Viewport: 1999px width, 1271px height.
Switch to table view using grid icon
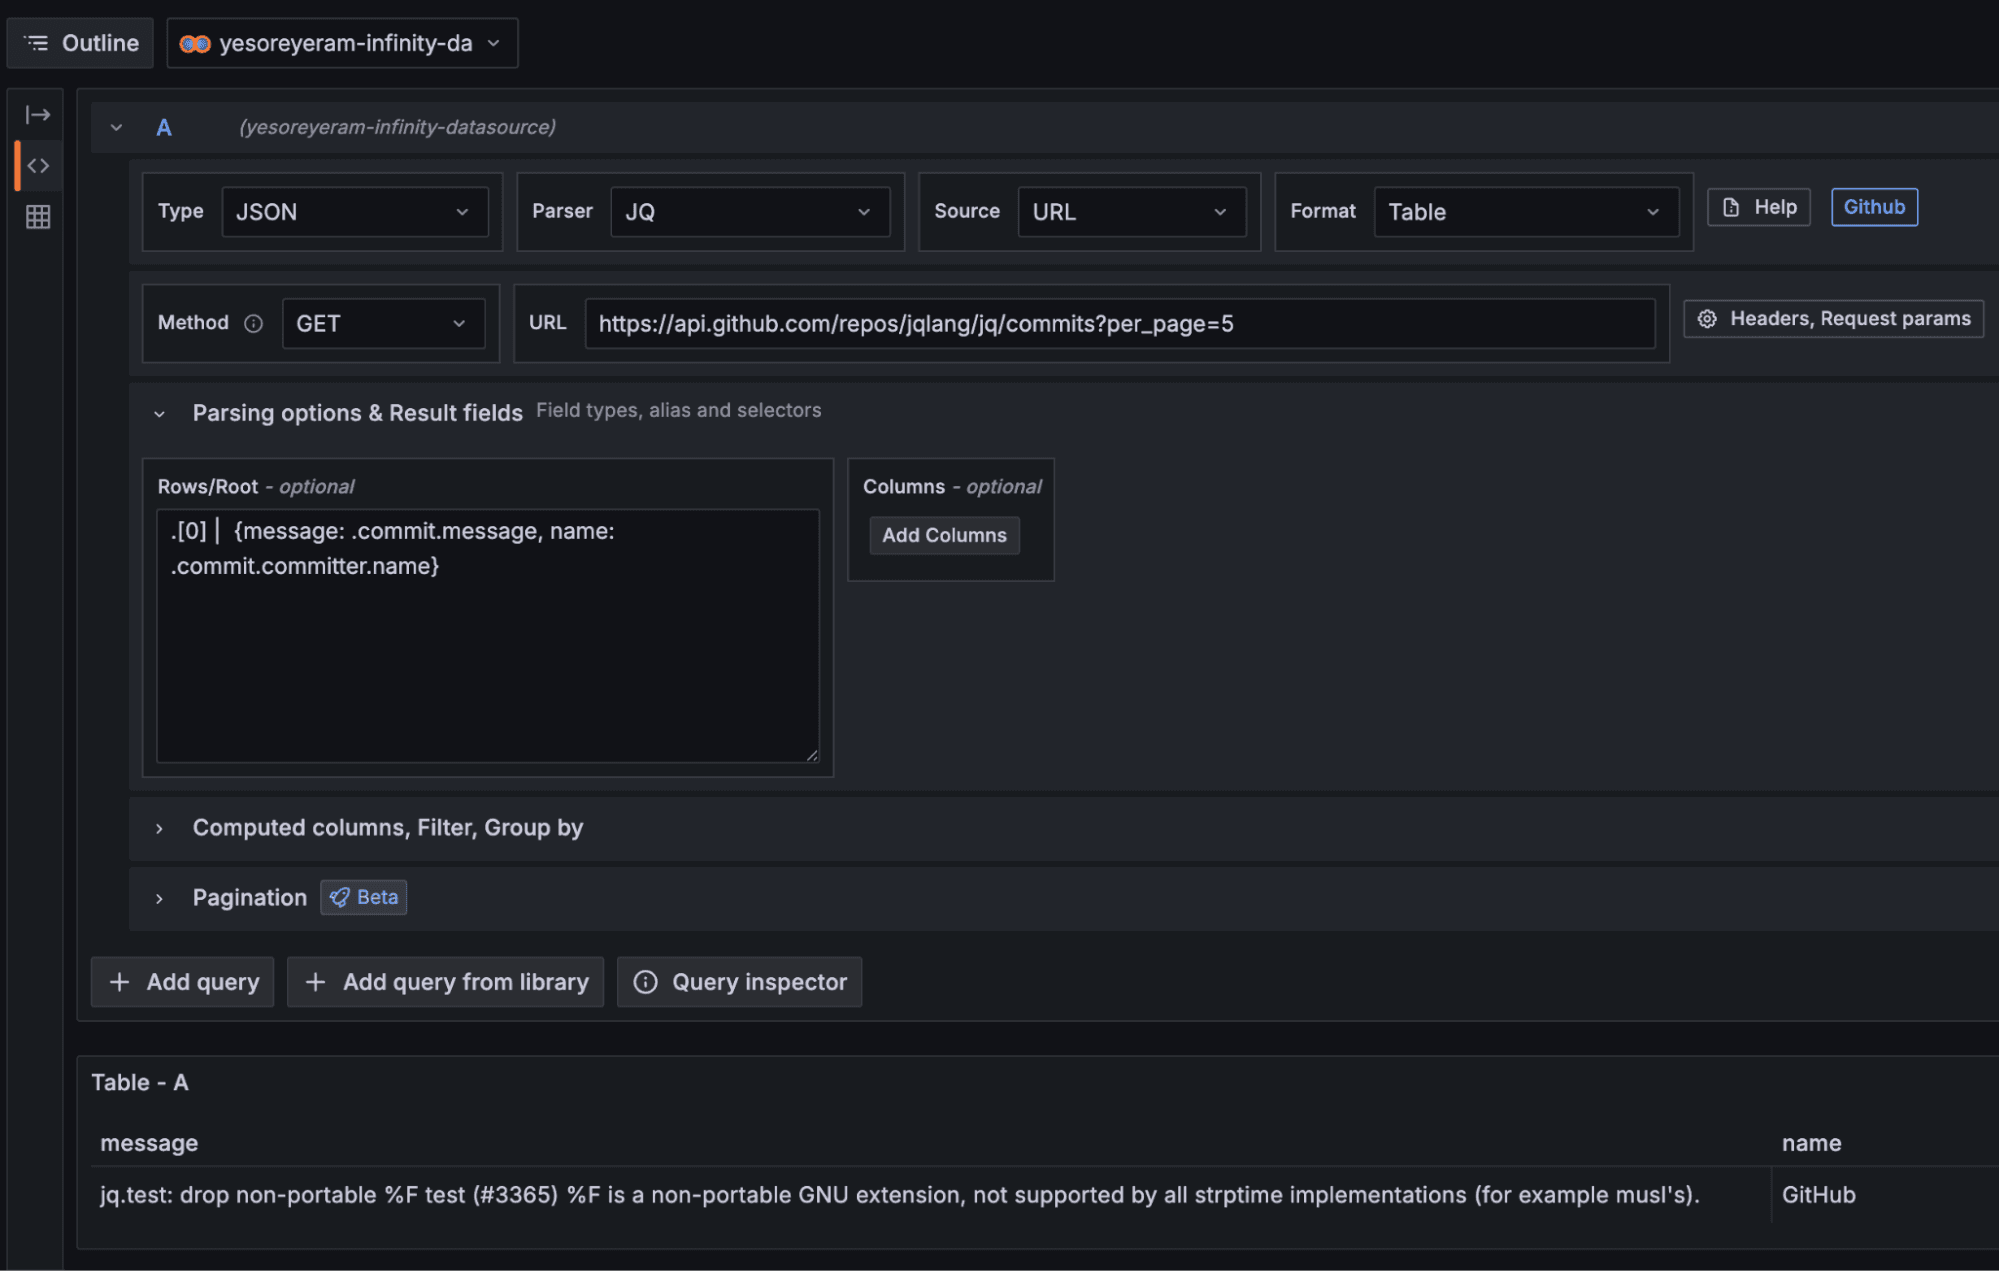[37, 216]
